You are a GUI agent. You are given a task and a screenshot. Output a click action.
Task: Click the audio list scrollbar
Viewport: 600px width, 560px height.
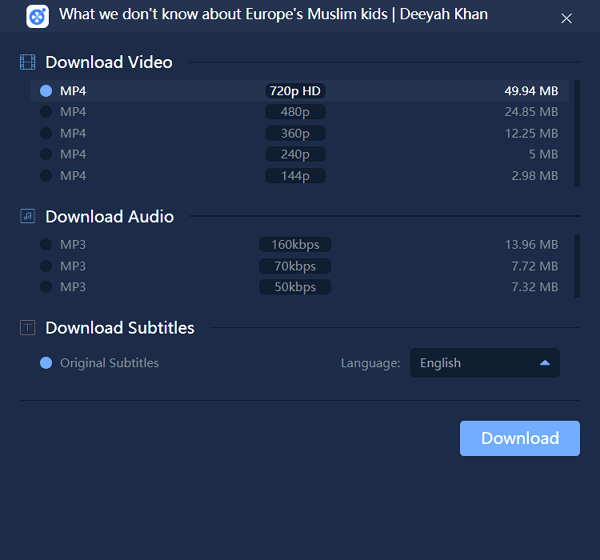pyautogui.click(x=576, y=265)
